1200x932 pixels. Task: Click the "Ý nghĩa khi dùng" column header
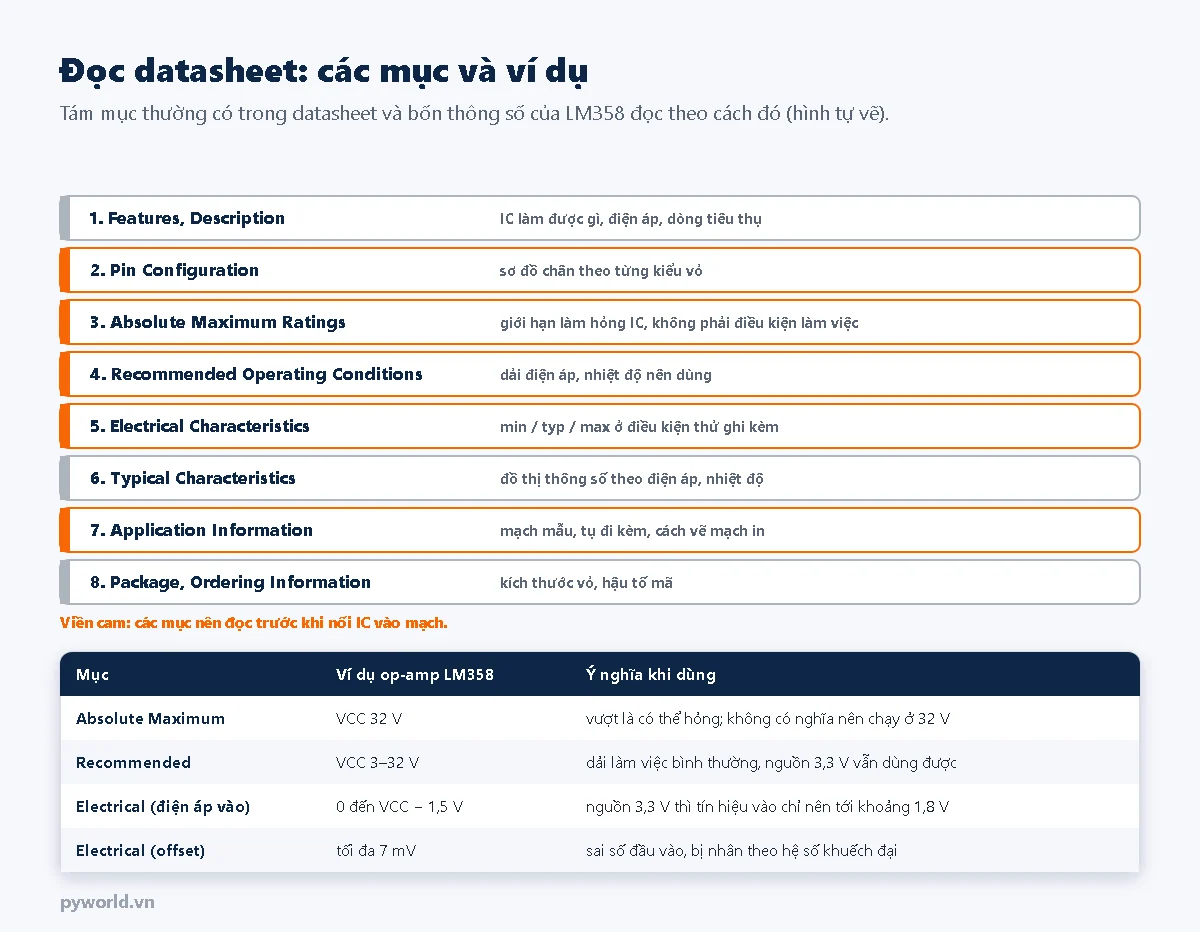[651, 674]
